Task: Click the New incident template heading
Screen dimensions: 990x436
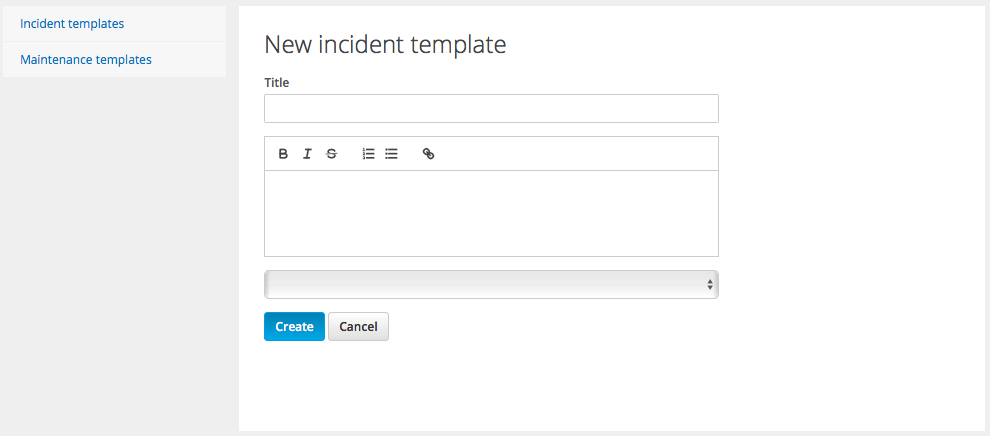Action: tap(385, 45)
